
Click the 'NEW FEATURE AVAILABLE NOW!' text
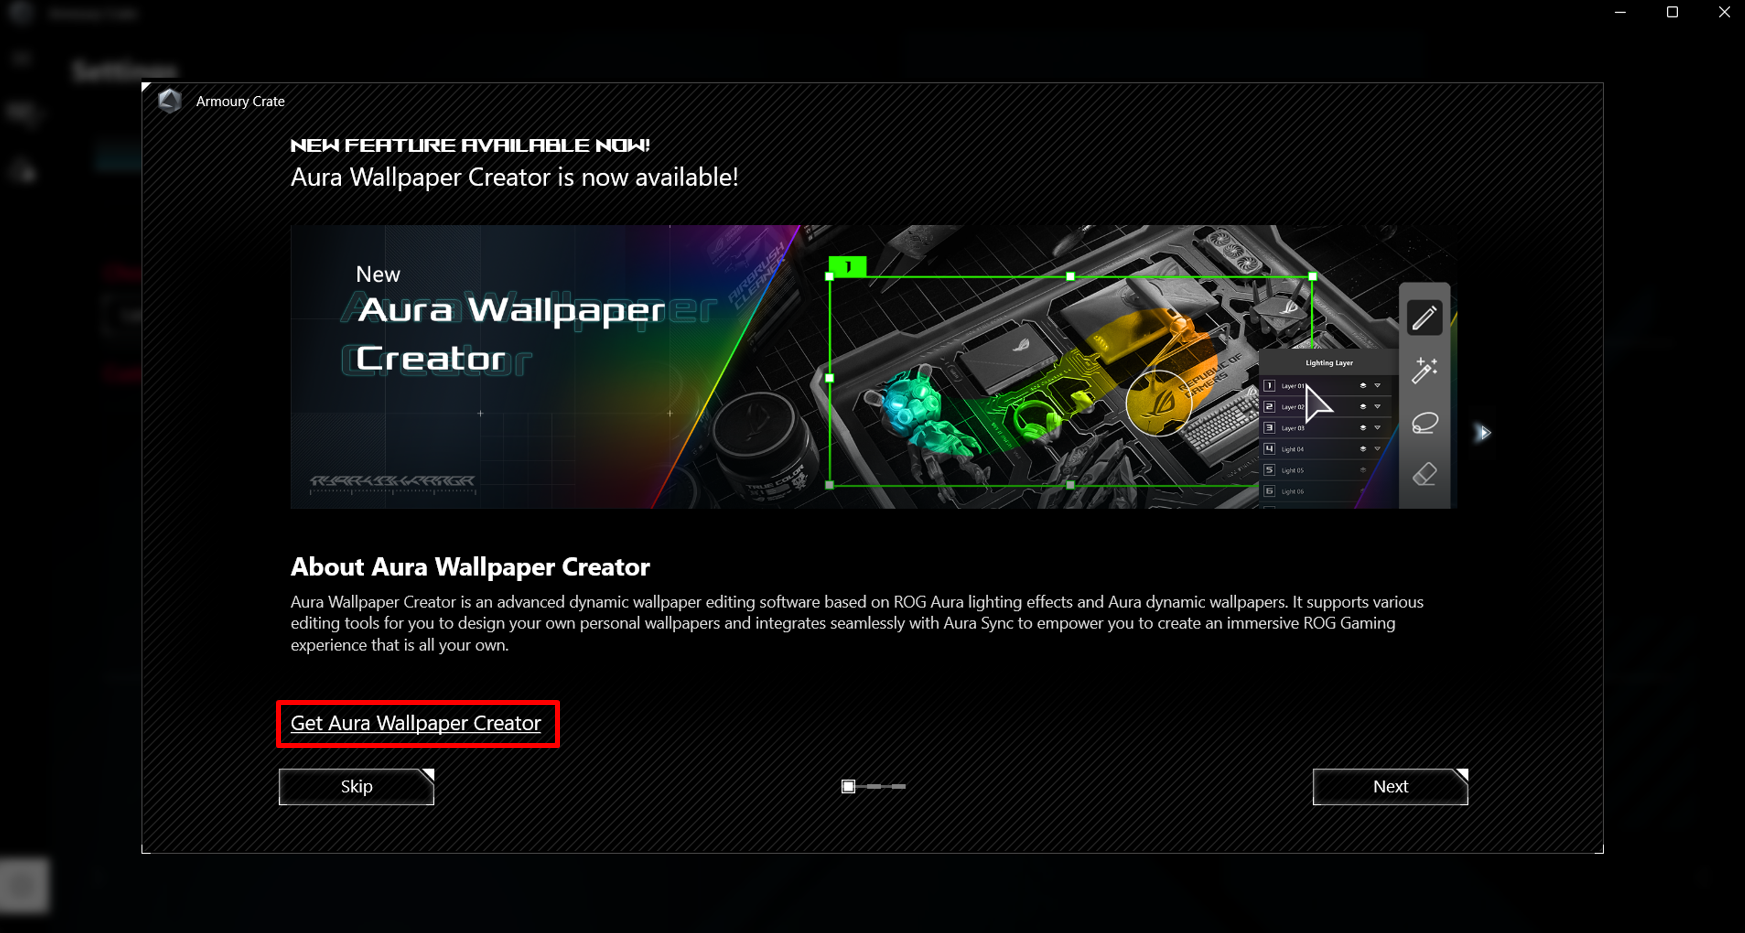click(470, 145)
